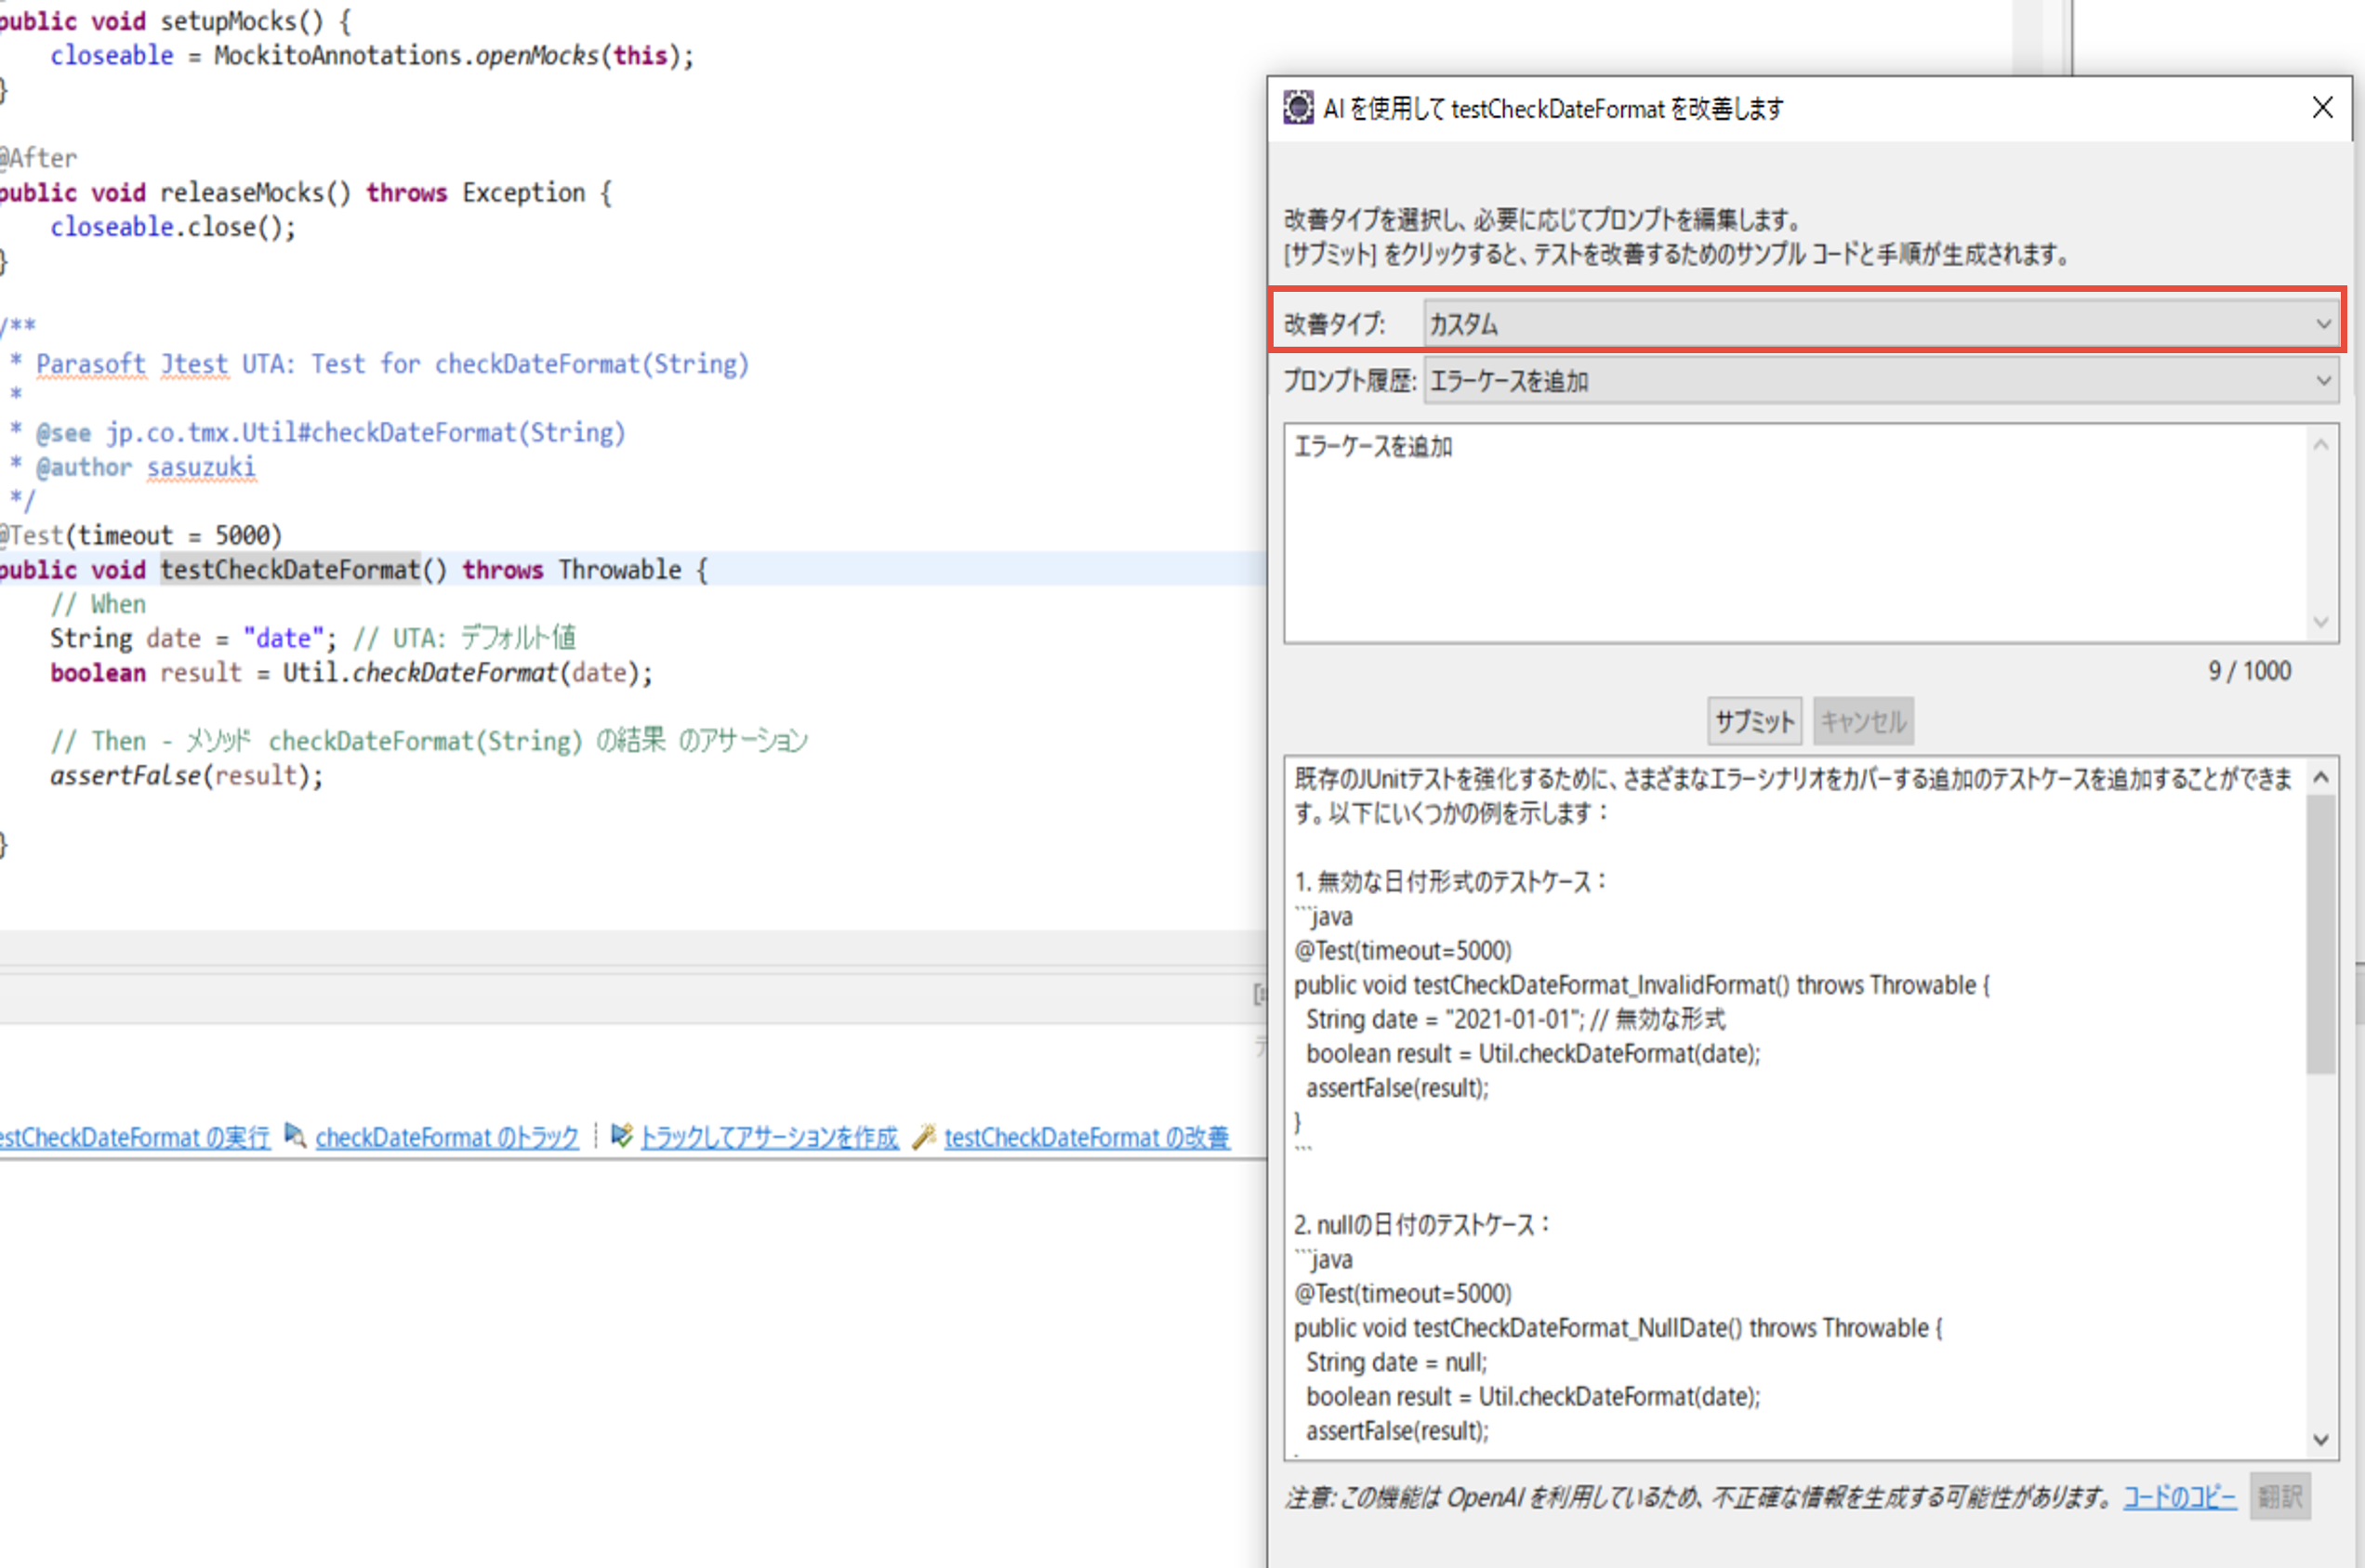Image resolution: width=2365 pixels, height=1568 pixels.
Task: Click the prompt box scroll-down arrow
Action: (2321, 623)
